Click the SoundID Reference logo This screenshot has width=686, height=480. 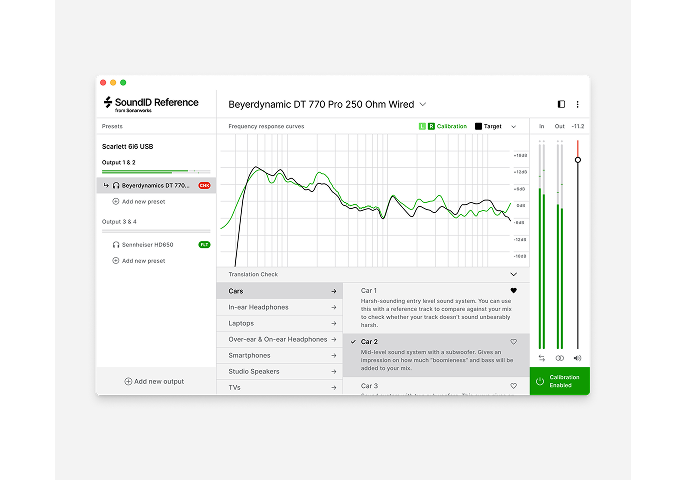151,104
